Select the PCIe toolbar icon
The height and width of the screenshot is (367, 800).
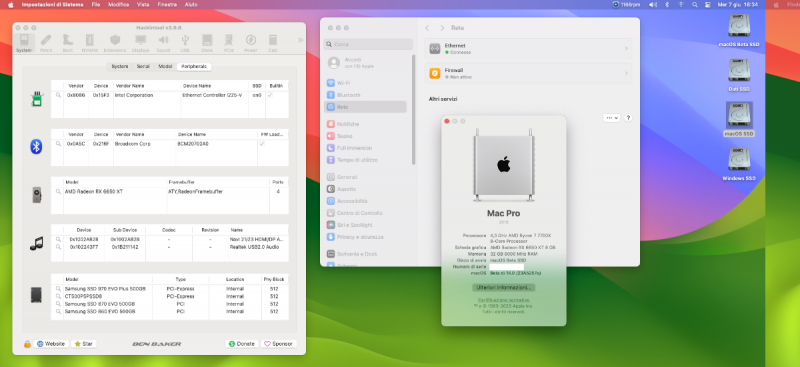coord(229,43)
